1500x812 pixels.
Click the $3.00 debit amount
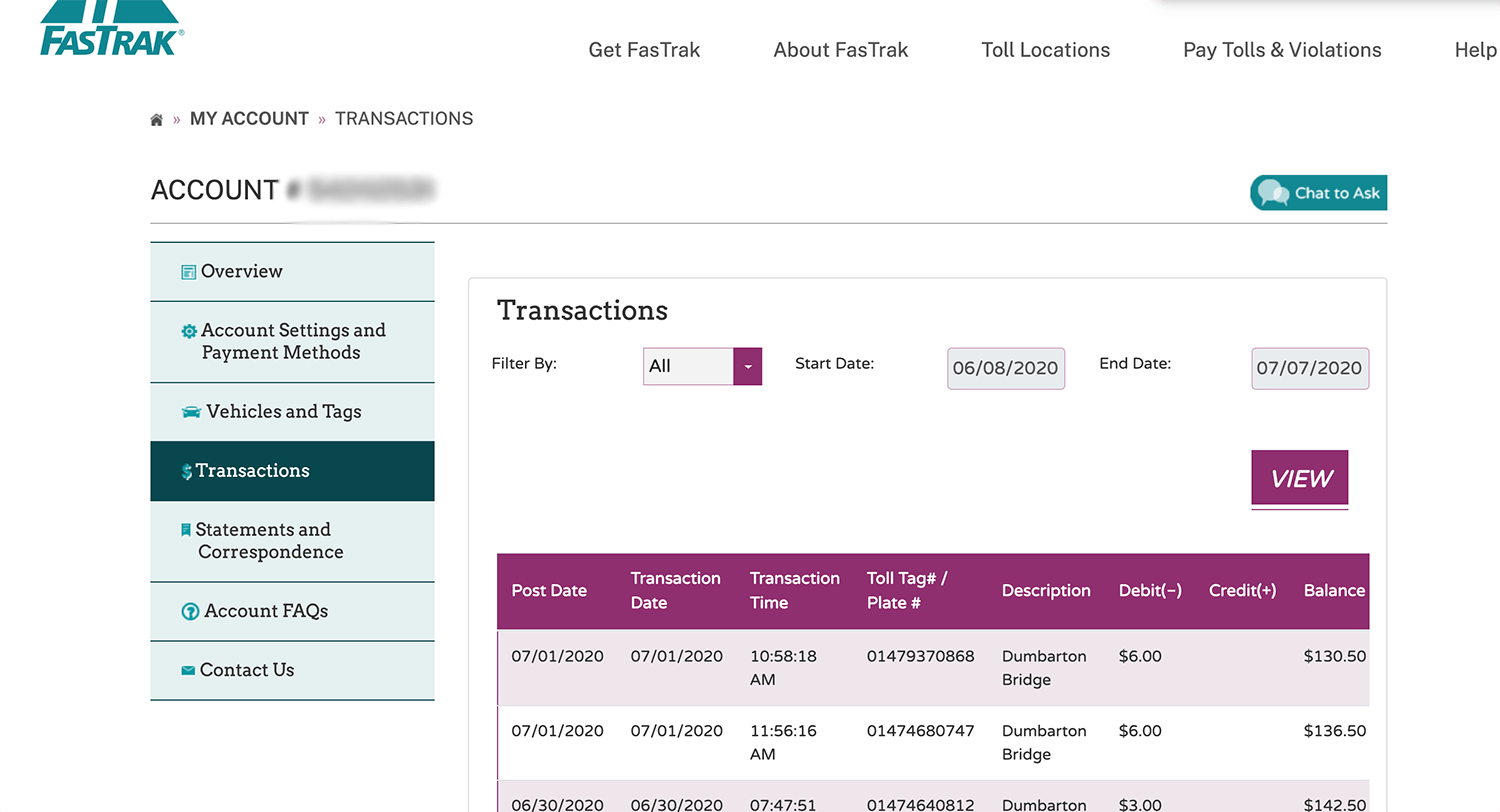(x=1140, y=805)
